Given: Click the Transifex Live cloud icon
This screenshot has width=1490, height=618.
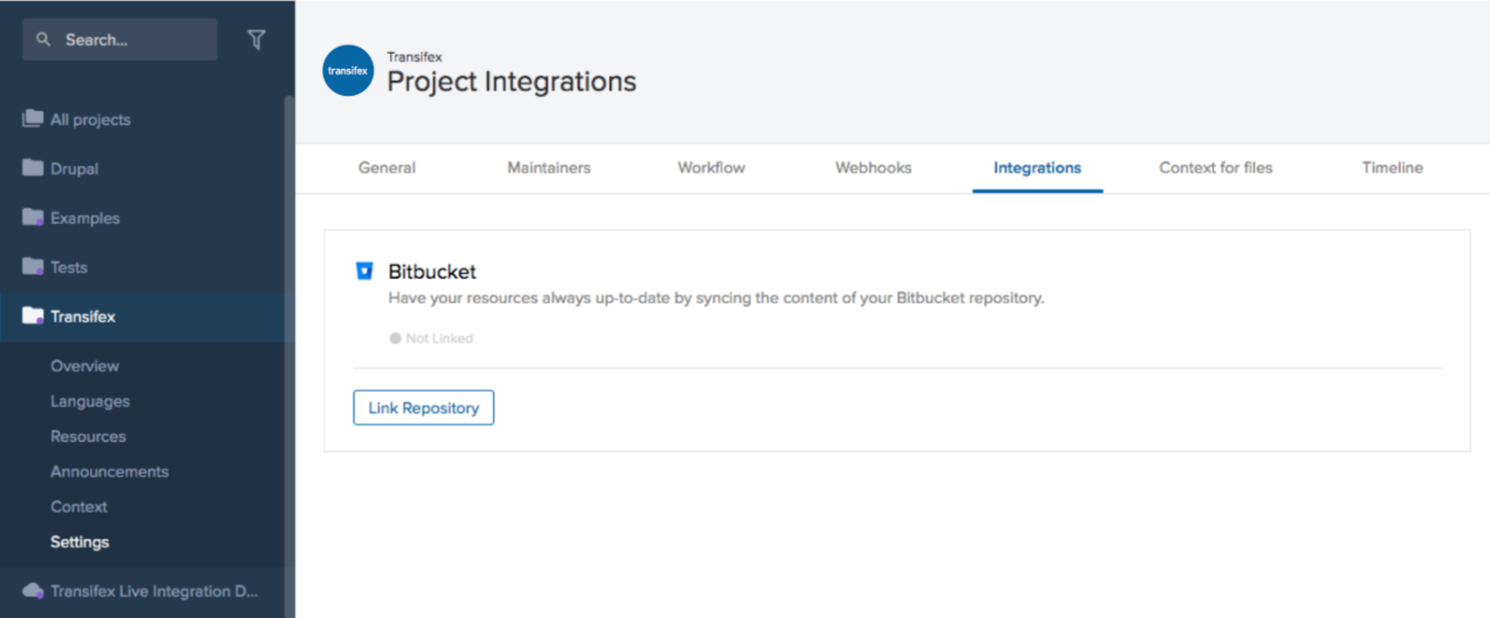Looking at the screenshot, I should (x=33, y=591).
